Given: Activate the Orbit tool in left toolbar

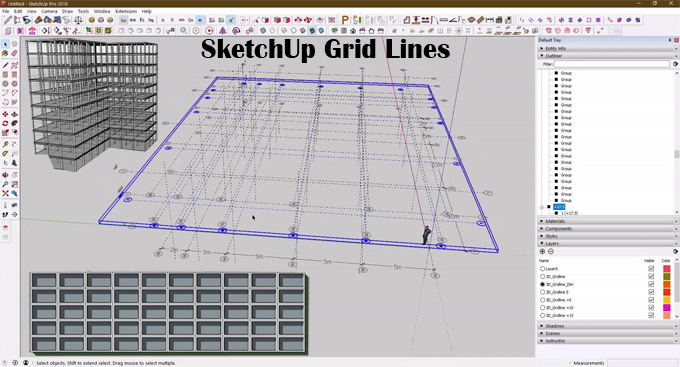Looking at the screenshot, I should point(5,175).
